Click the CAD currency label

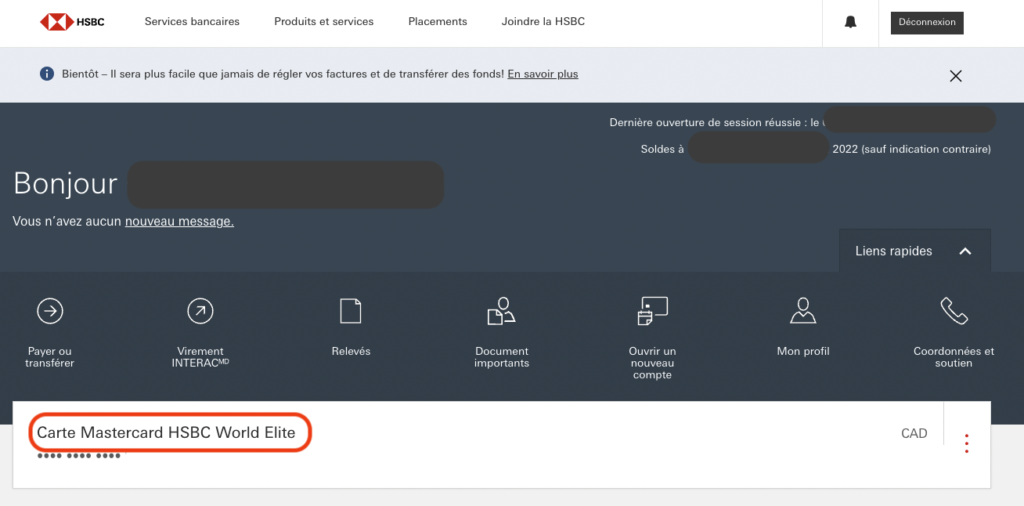(x=914, y=434)
